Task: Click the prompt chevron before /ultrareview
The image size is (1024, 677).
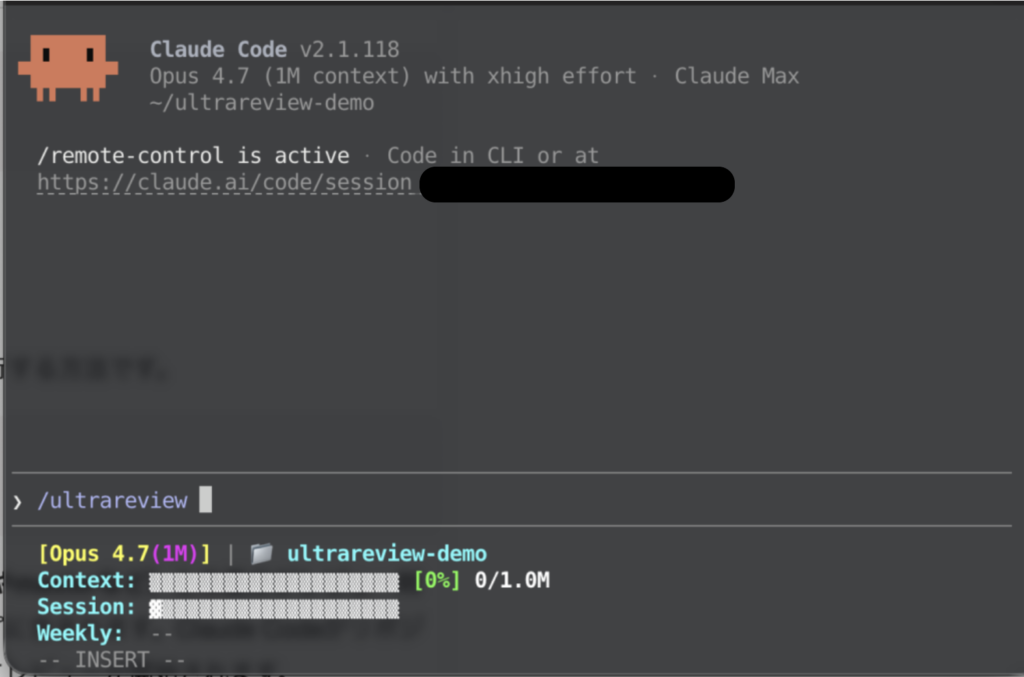Action: (x=17, y=501)
